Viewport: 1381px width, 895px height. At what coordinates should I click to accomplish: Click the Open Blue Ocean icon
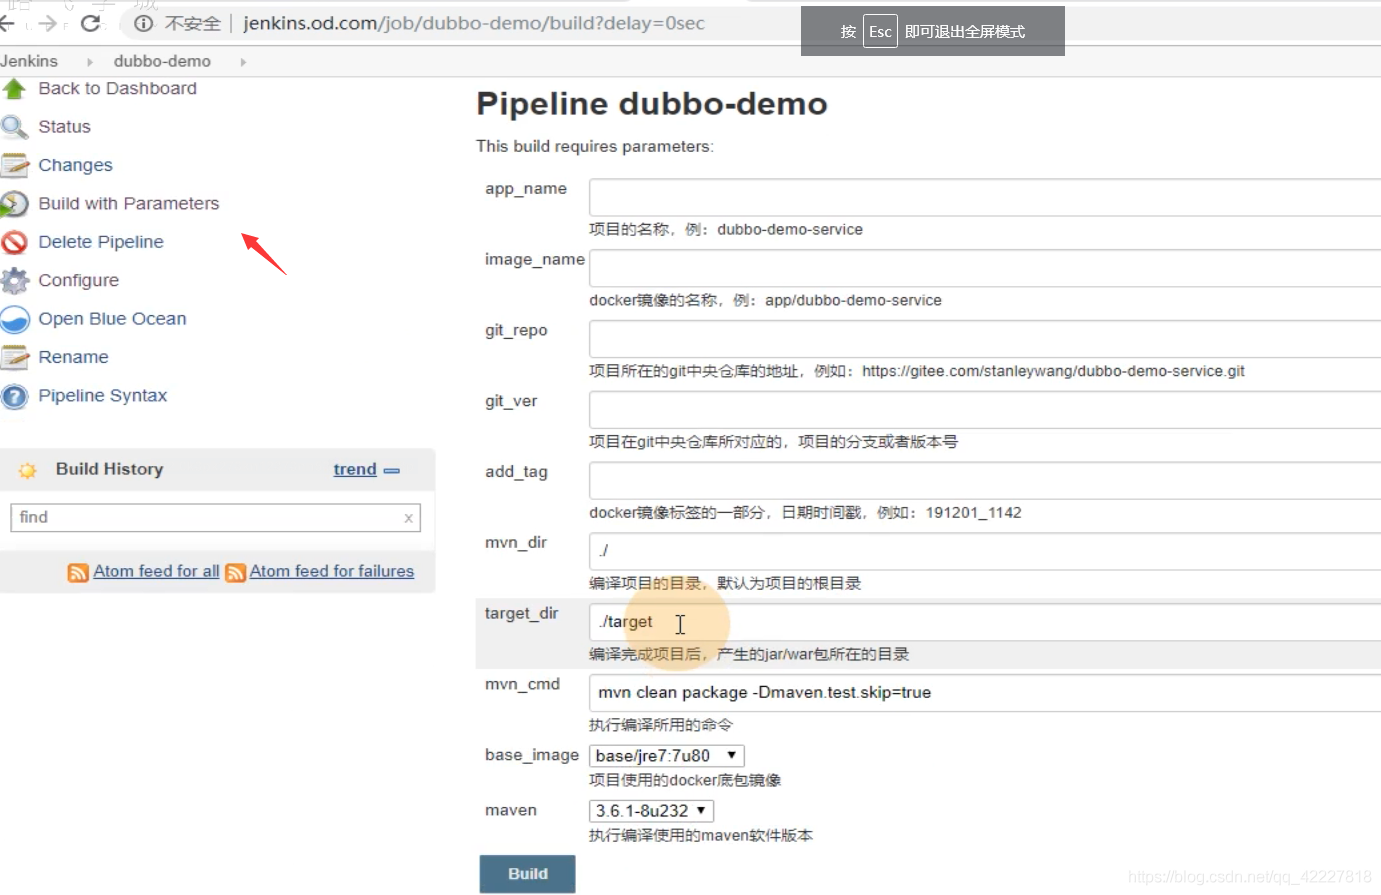click(14, 319)
